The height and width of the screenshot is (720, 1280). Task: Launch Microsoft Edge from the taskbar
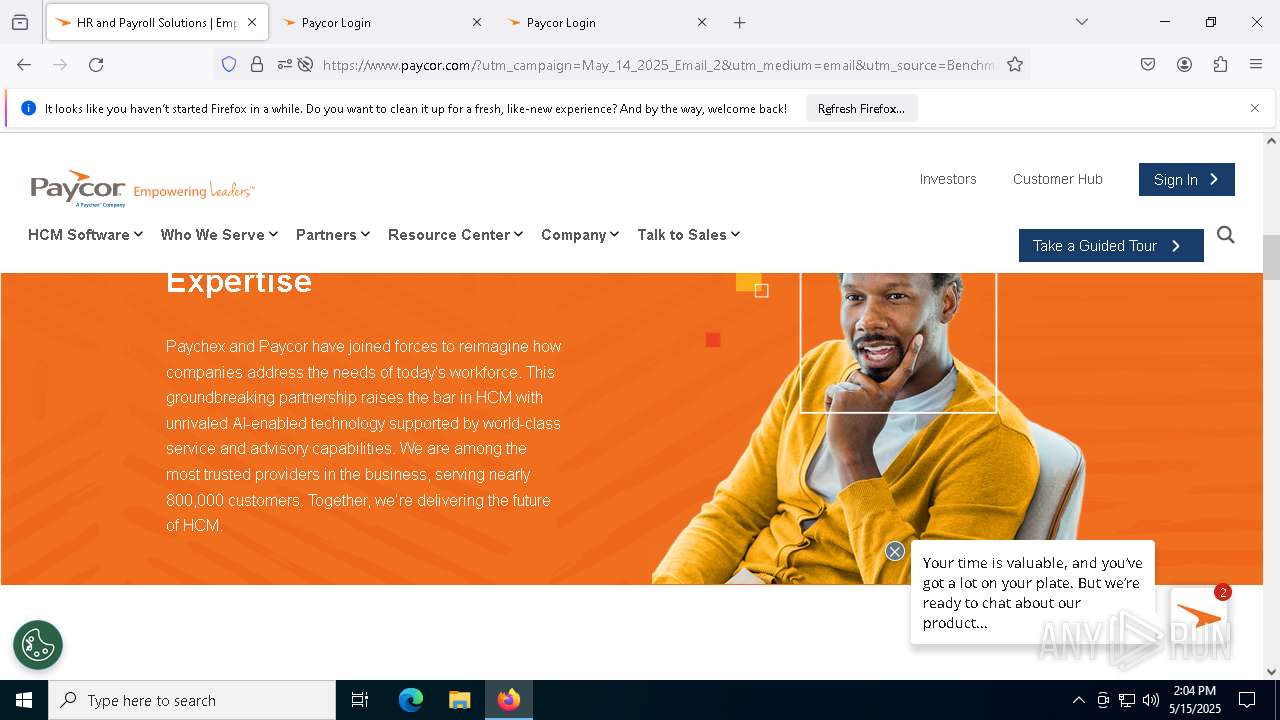coord(411,700)
